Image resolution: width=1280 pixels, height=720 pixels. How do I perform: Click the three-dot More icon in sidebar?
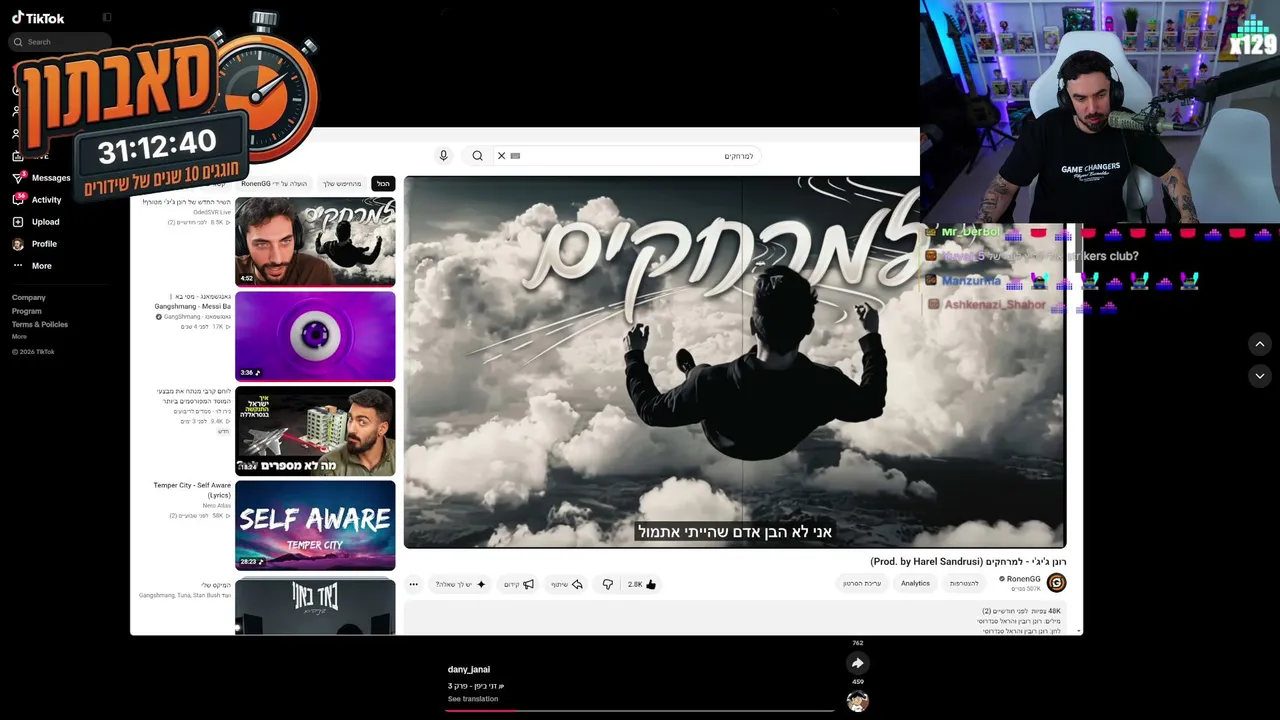[18, 266]
